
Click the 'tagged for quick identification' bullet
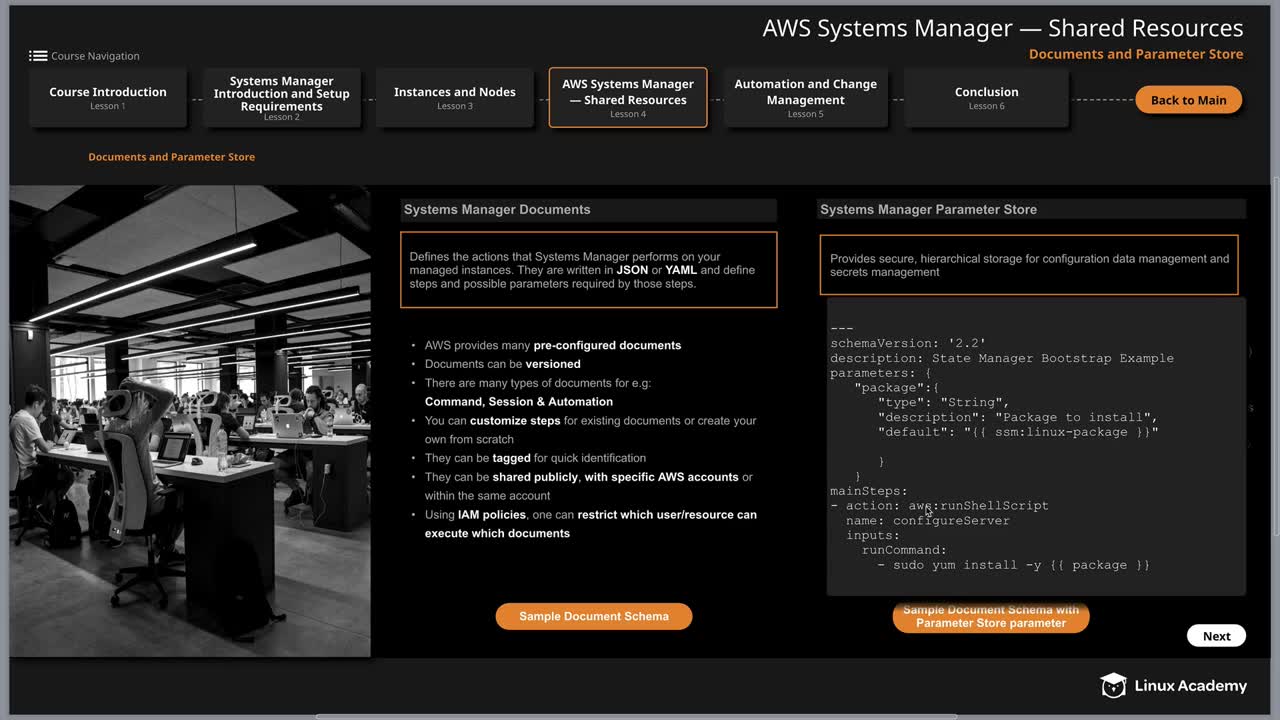(536, 458)
